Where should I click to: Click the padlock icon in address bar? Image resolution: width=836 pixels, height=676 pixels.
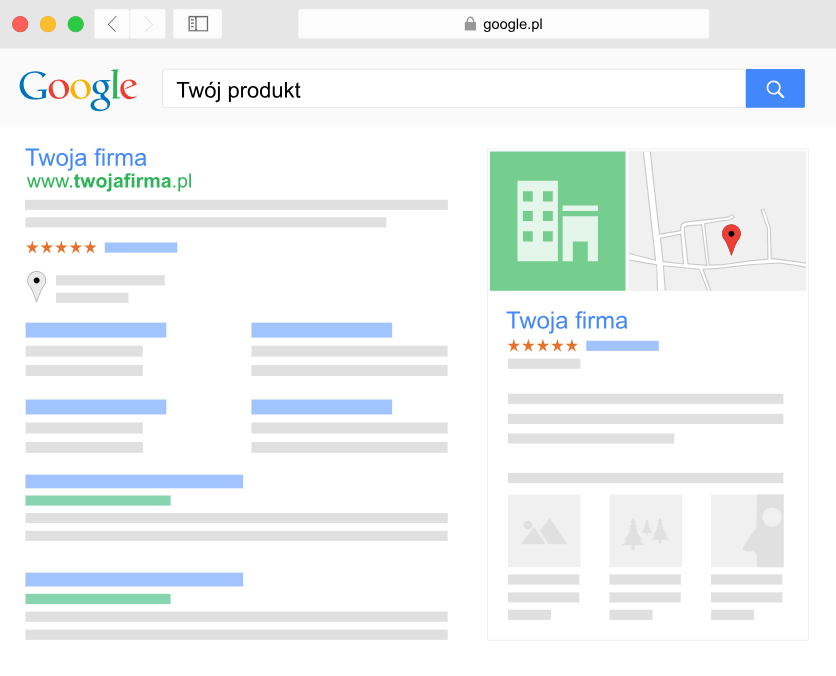pos(470,24)
